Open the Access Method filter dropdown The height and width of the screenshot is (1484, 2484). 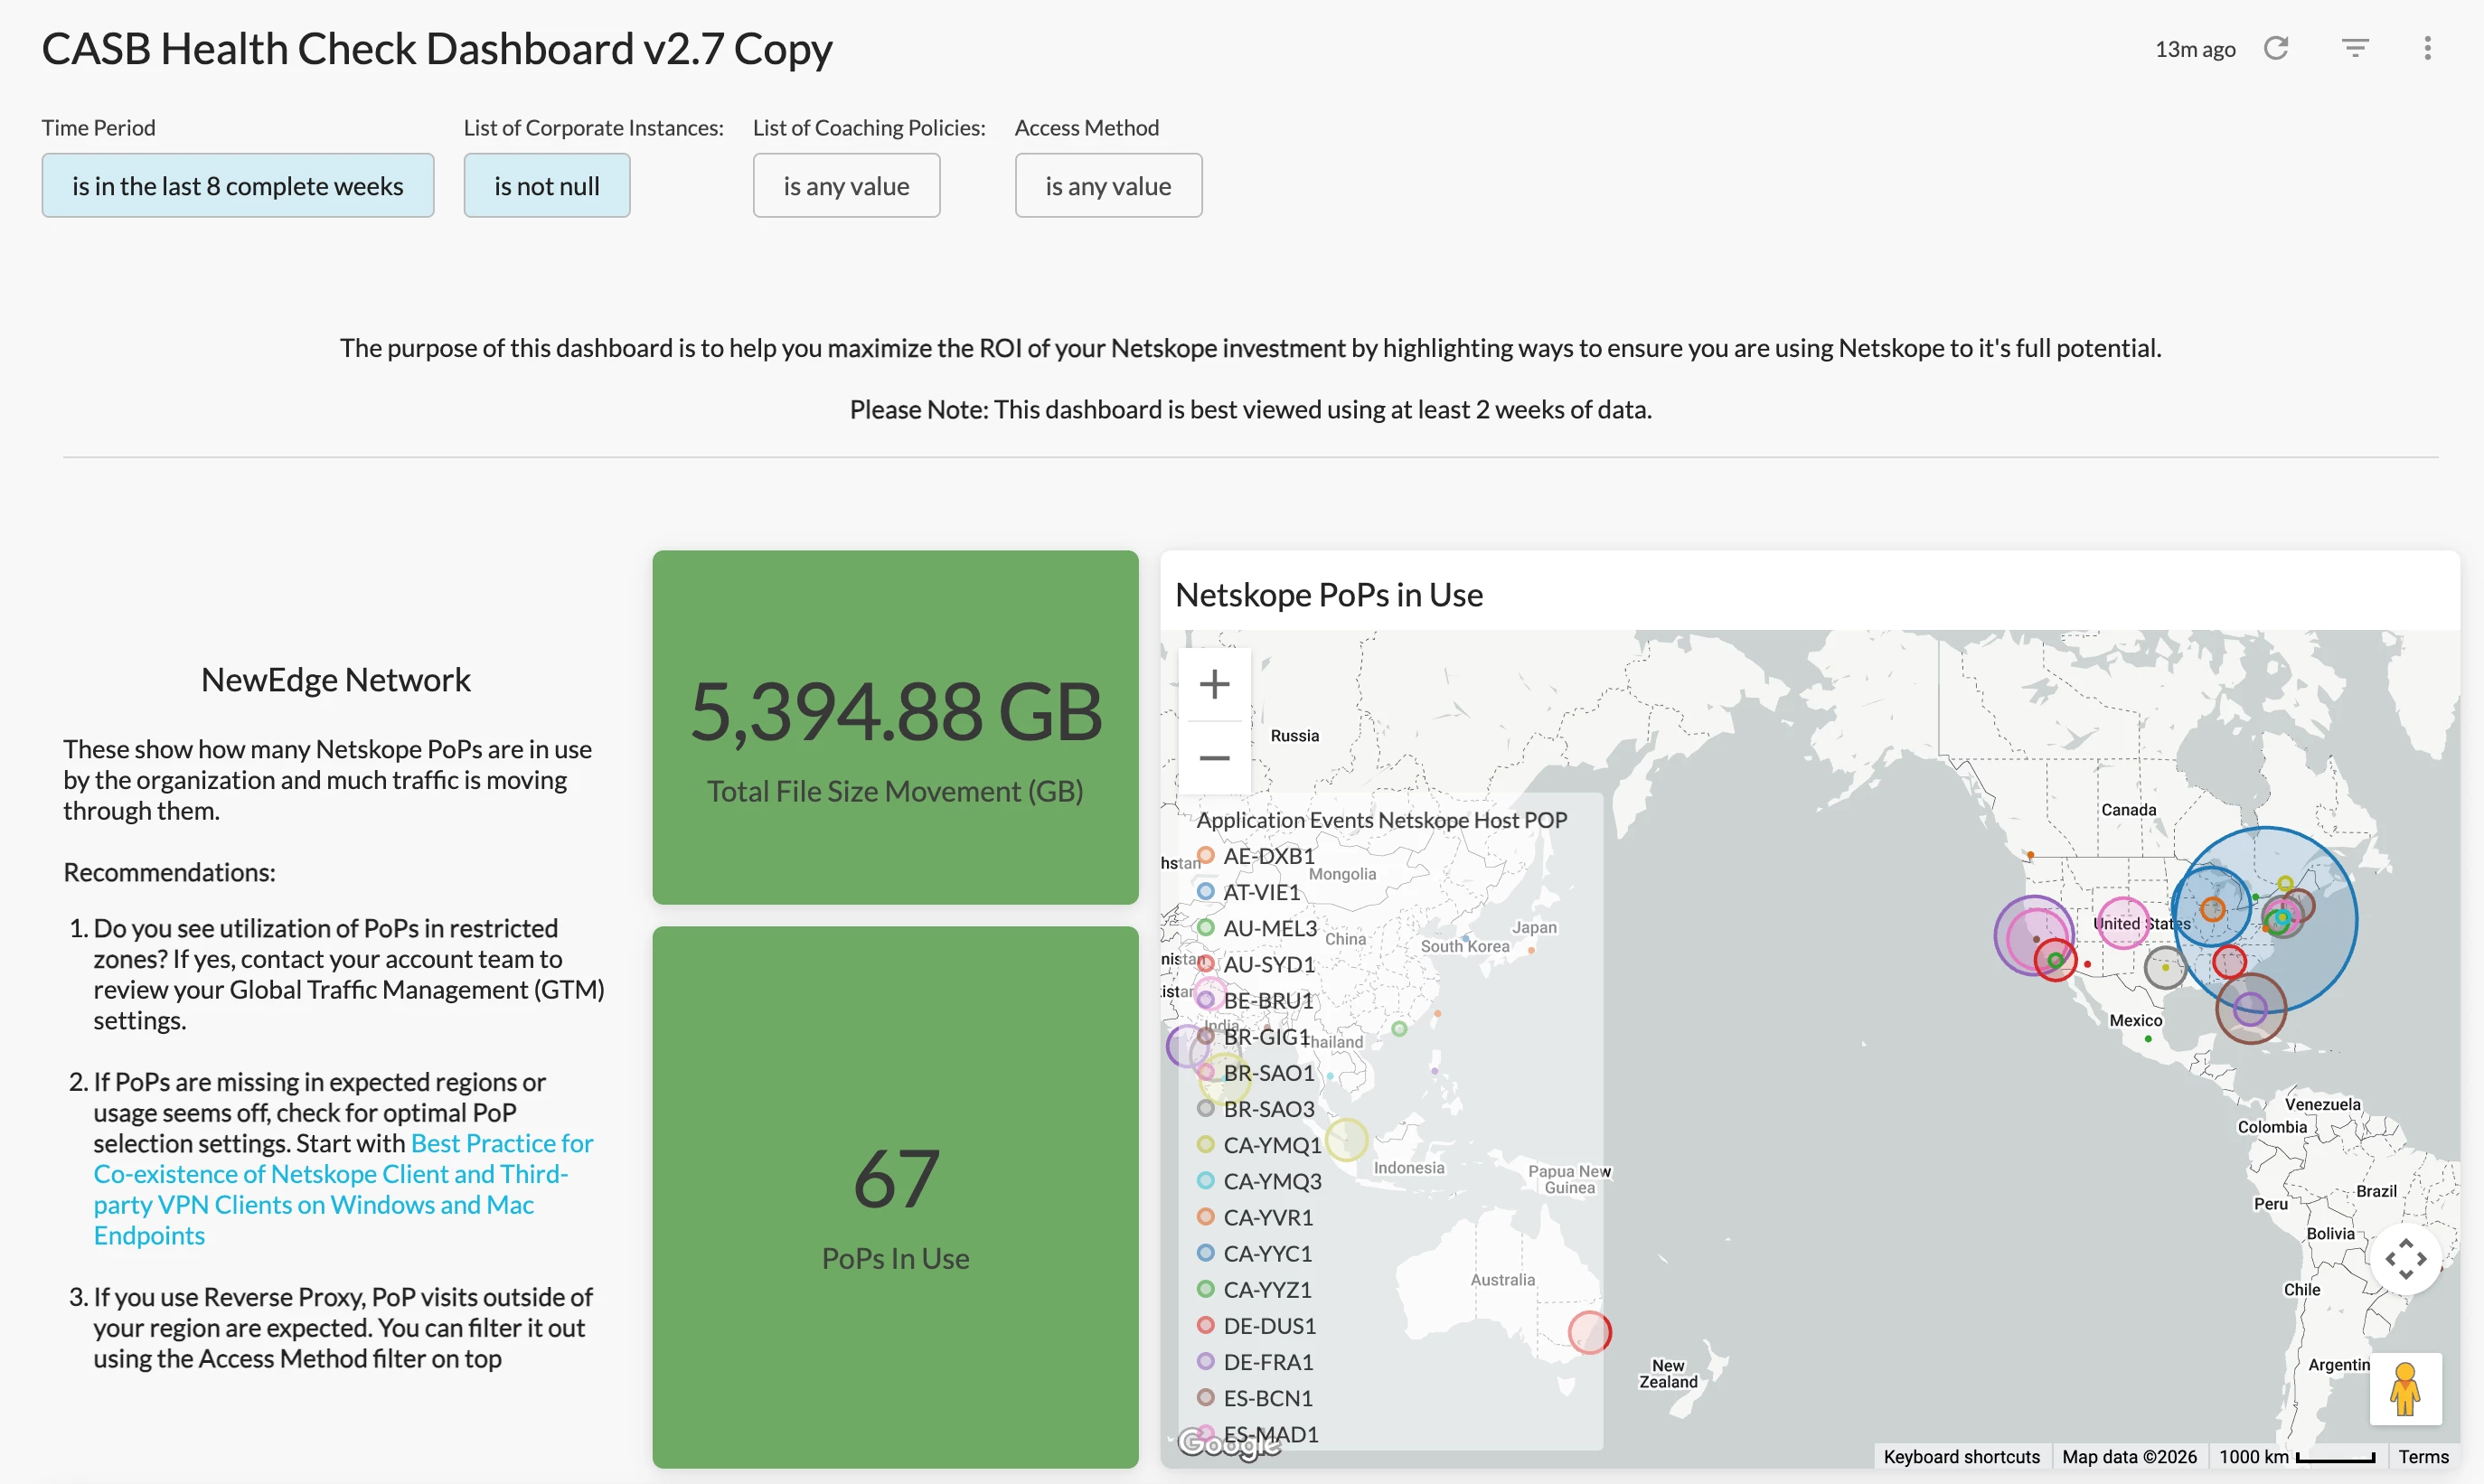tap(1108, 186)
